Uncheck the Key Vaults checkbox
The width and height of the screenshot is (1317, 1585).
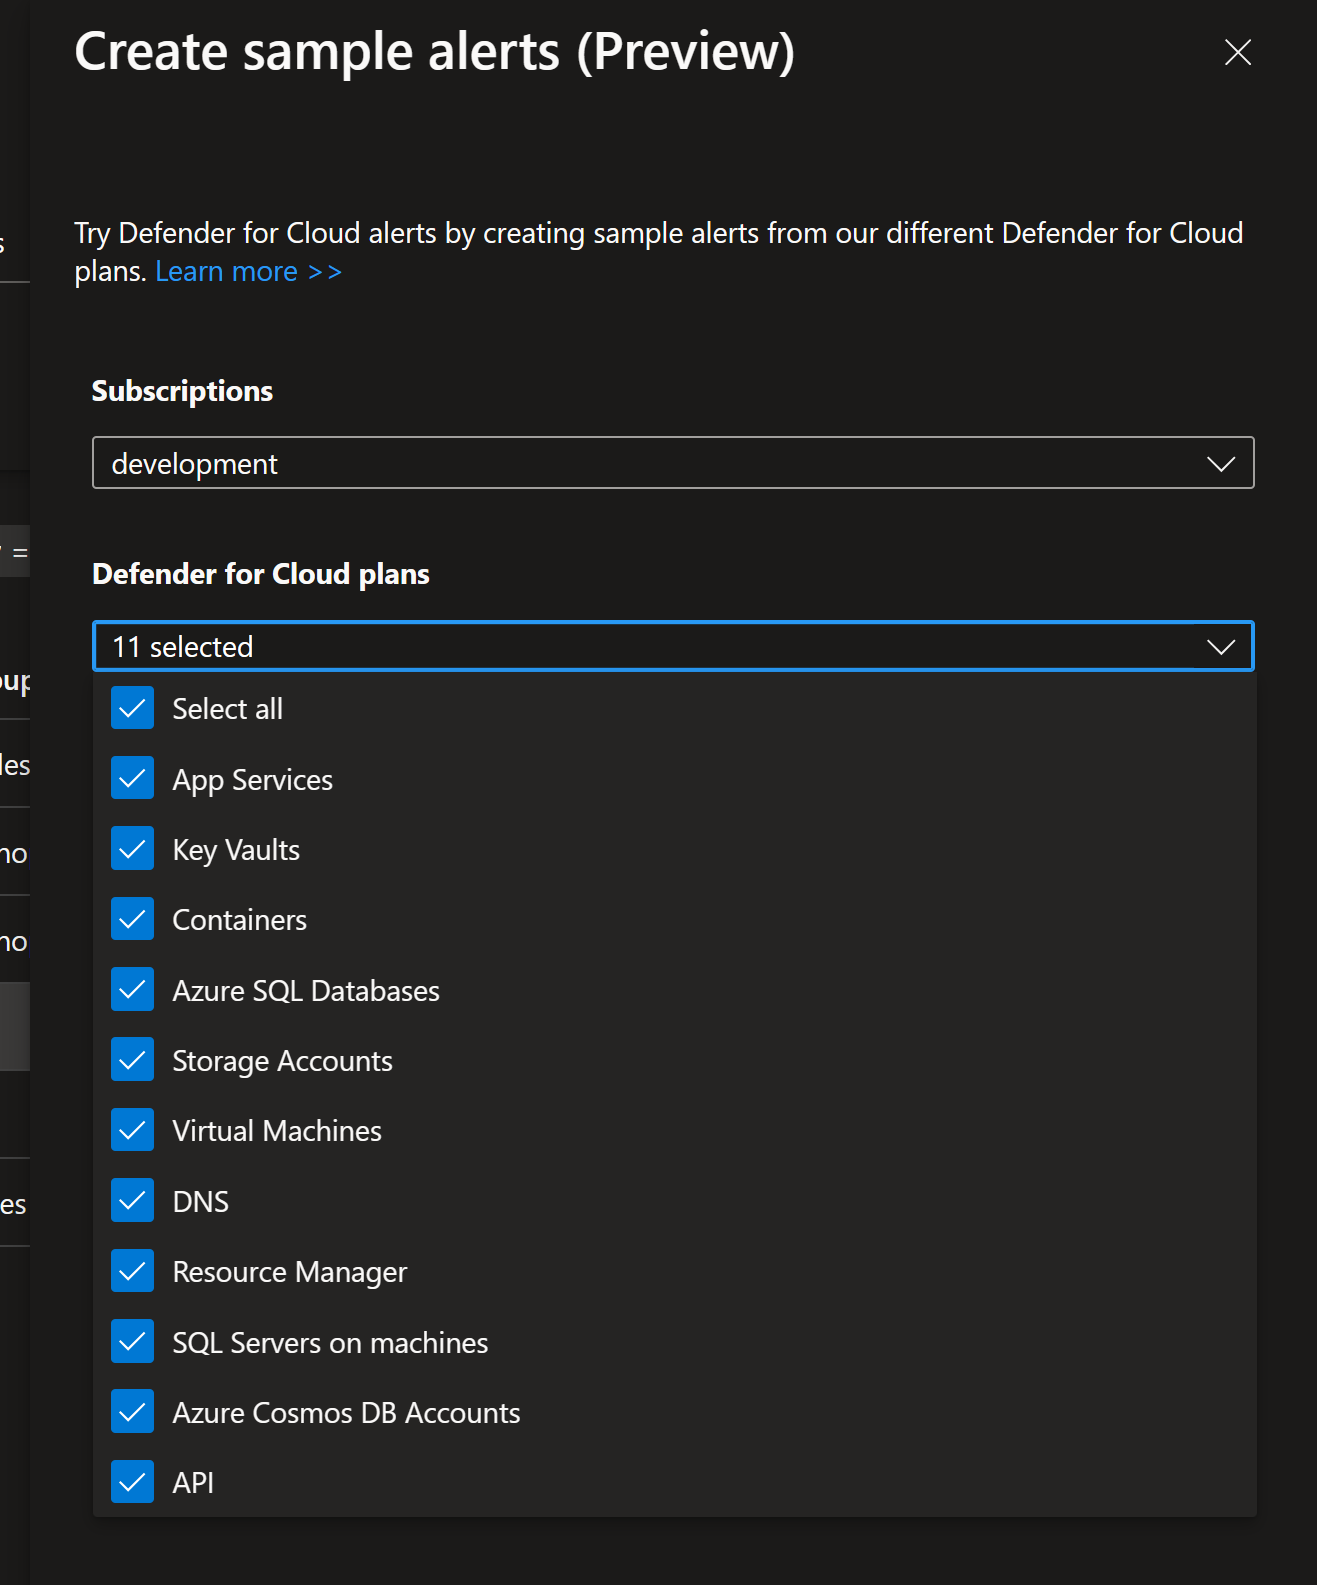point(132,849)
